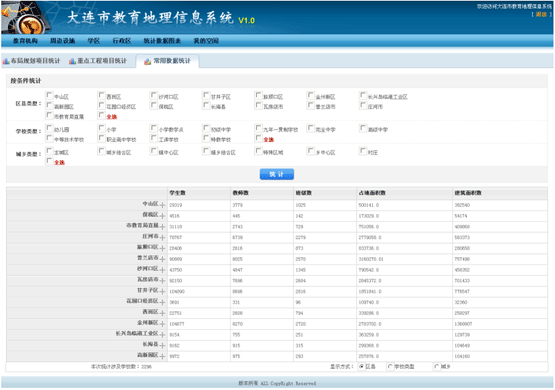Tick the 小学 school type checkbox
The height and width of the screenshot is (390, 555).
click(102, 128)
